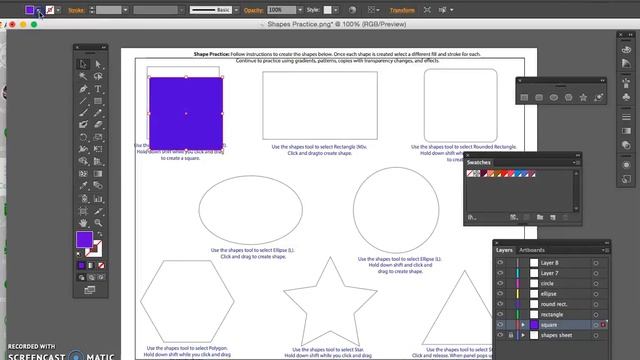Select the Eyedropper tool
Viewport: 640px width, 360px height.
click(83, 186)
